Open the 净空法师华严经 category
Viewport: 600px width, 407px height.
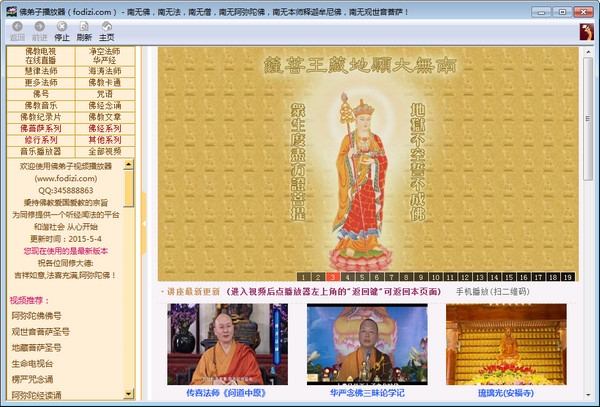click(104, 55)
